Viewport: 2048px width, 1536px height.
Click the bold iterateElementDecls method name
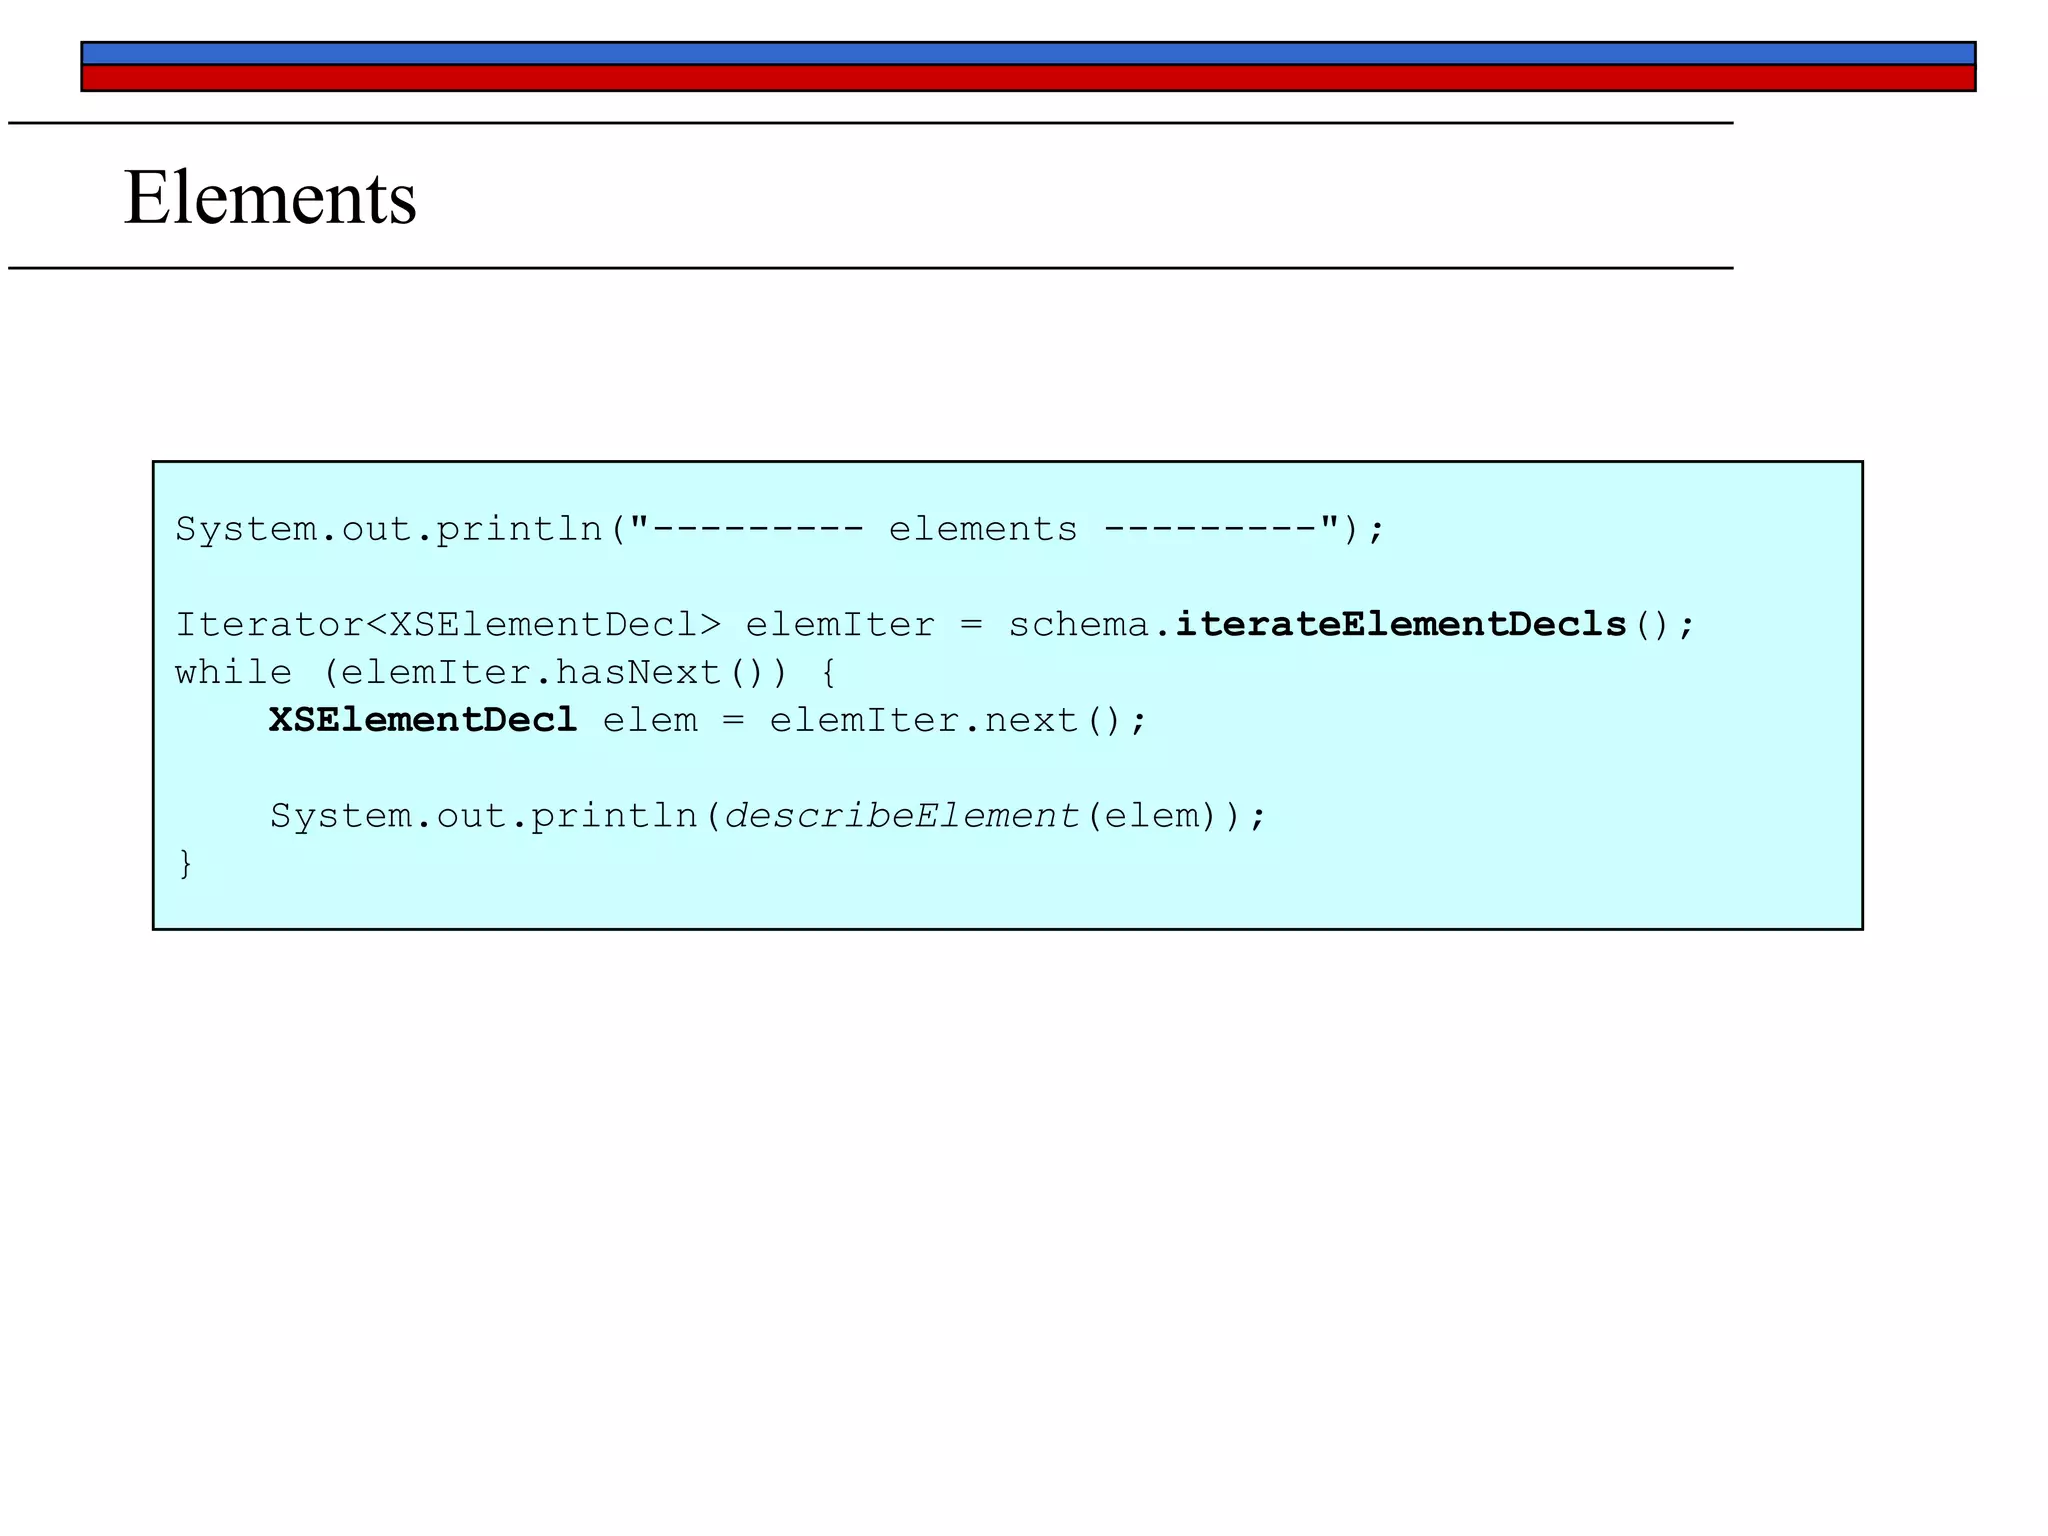click(1401, 625)
